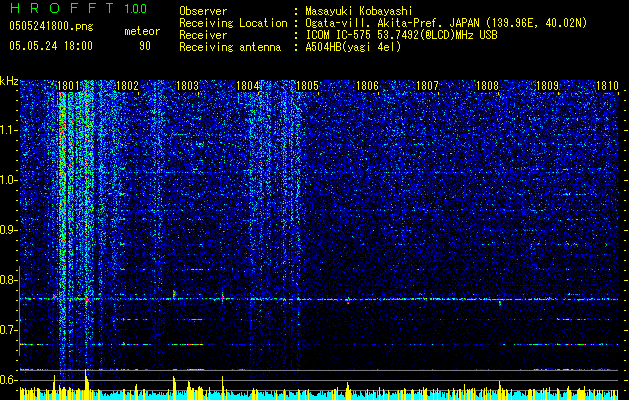Click the receiver ICOM IC-575 text

point(339,35)
